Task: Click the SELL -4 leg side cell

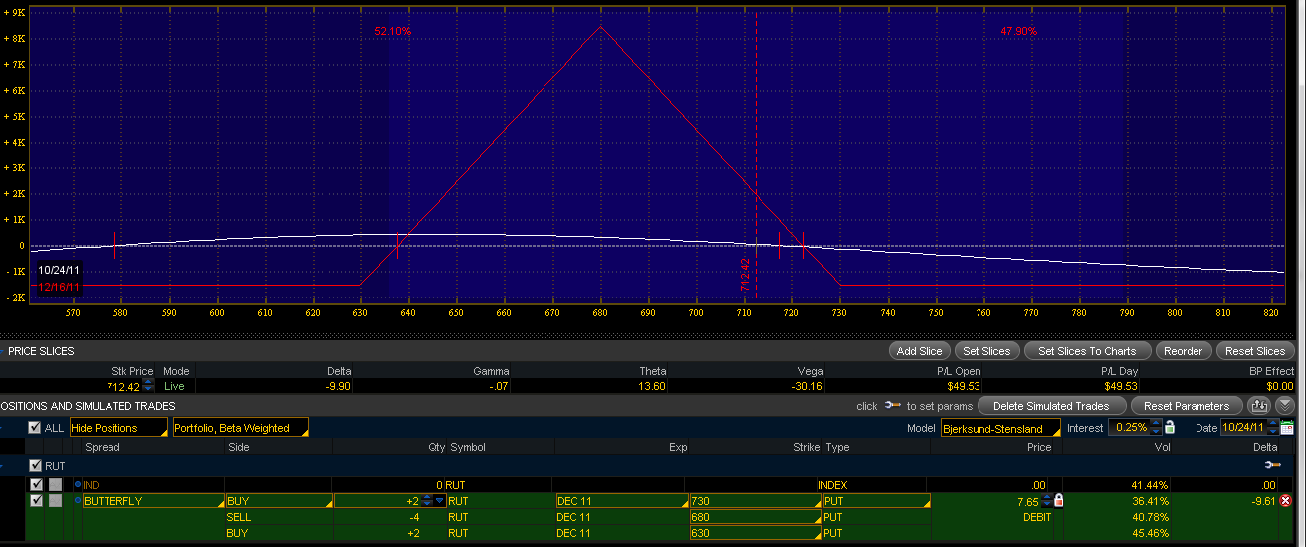Action: click(x=279, y=517)
